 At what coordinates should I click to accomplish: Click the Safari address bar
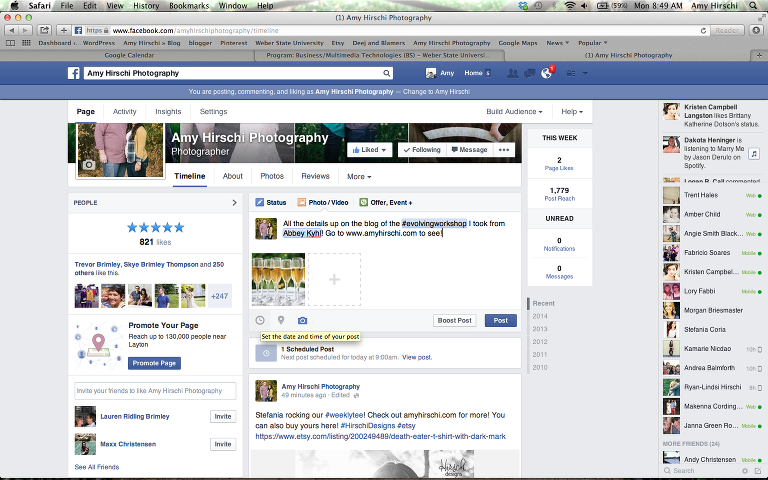tap(392, 30)
